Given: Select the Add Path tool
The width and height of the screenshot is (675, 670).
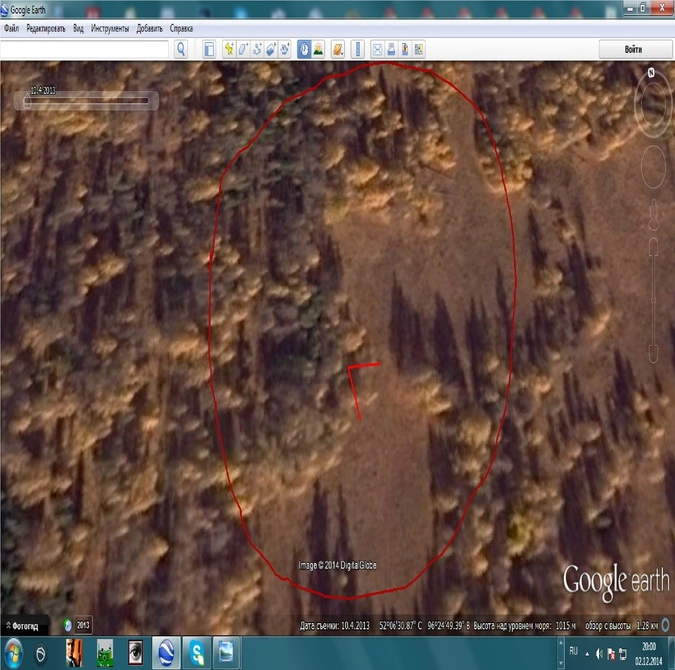Looking at the screenshot, I should (257, 49).
